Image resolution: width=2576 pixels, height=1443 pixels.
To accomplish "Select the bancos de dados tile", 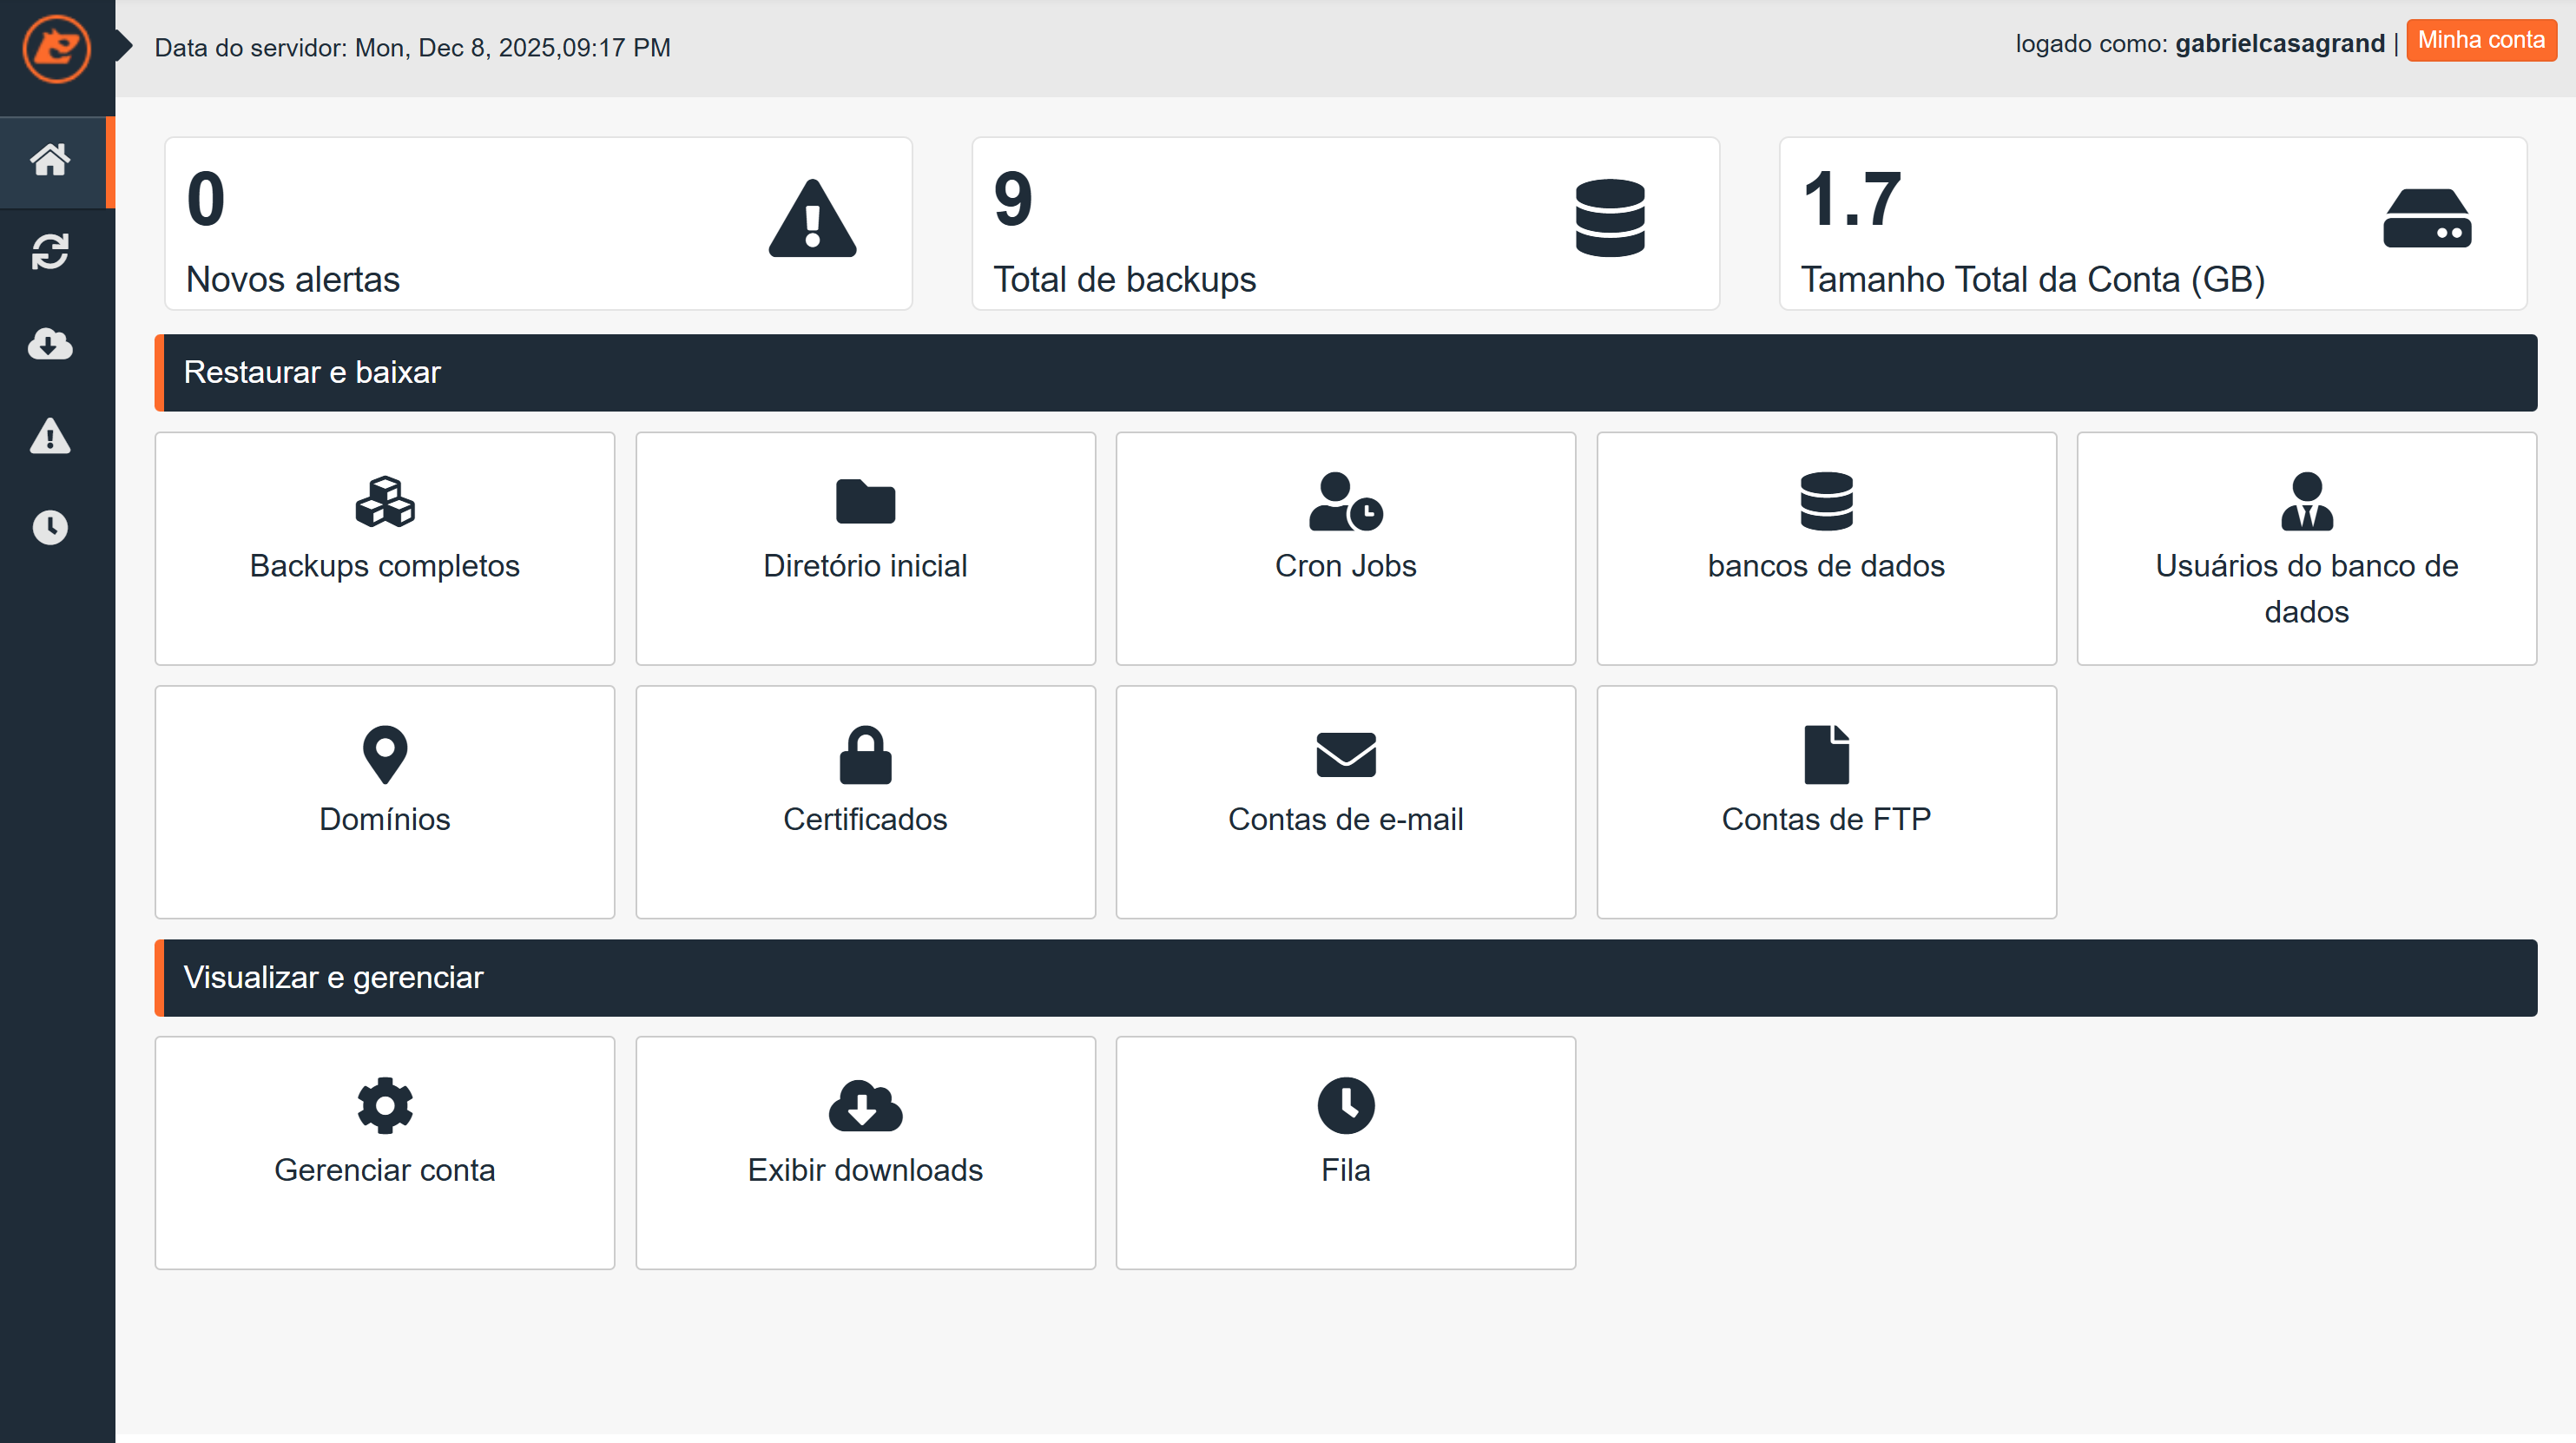I will [x=1826, y=547].
